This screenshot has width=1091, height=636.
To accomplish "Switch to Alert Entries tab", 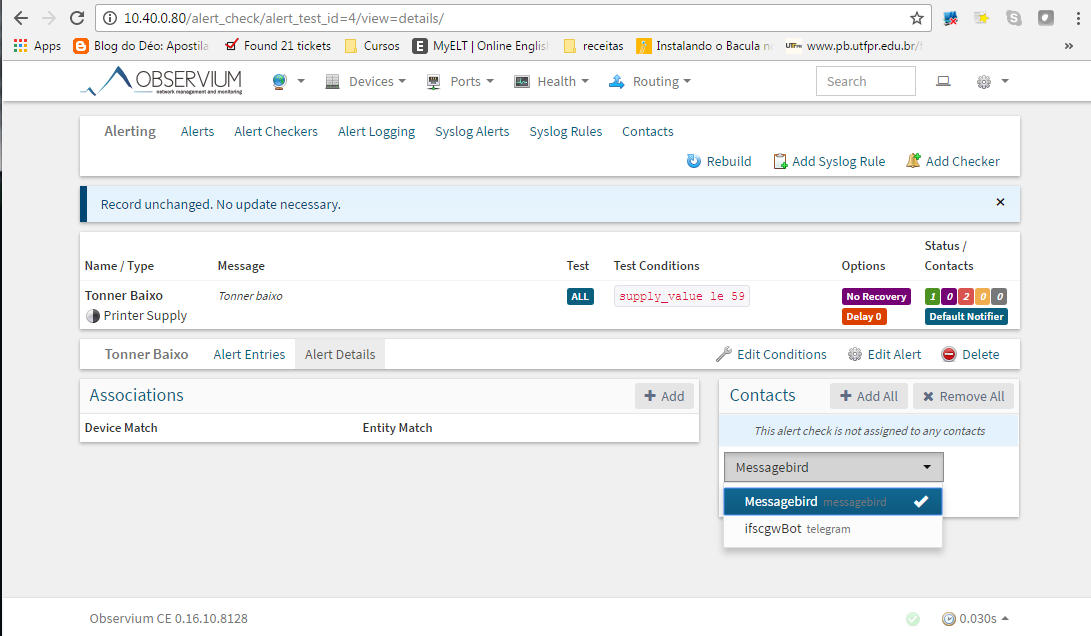I will point(249,354).
